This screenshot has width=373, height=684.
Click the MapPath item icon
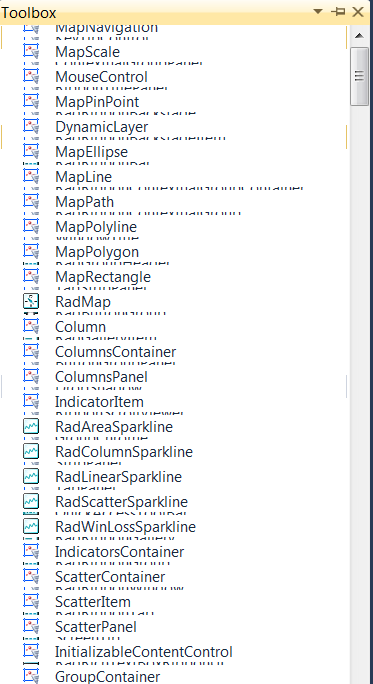pyautogui.click(x=31, y=202)
